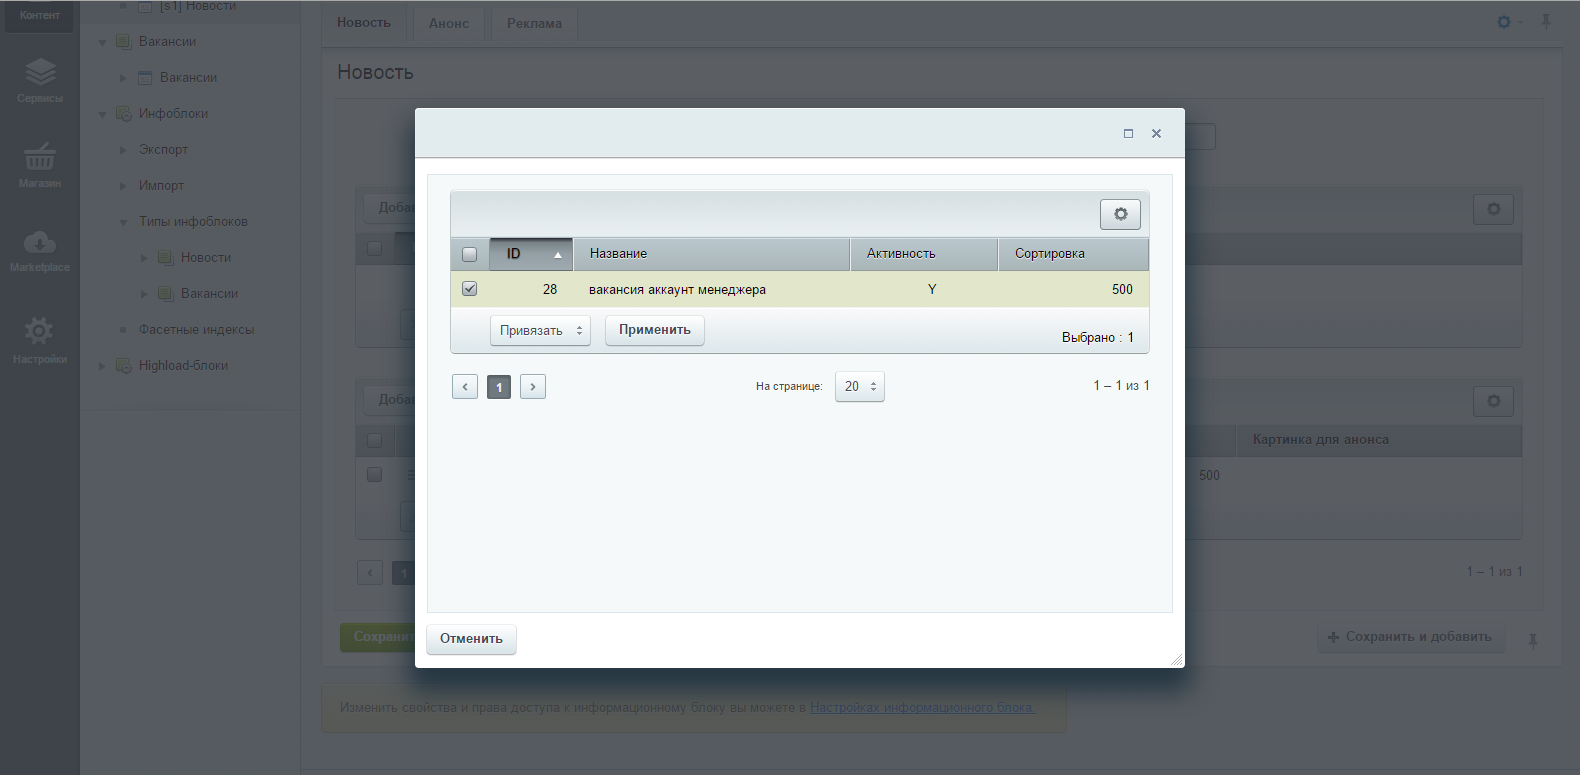
Task: Go to next page arrow in dialog
Action: tap(533, 387)
